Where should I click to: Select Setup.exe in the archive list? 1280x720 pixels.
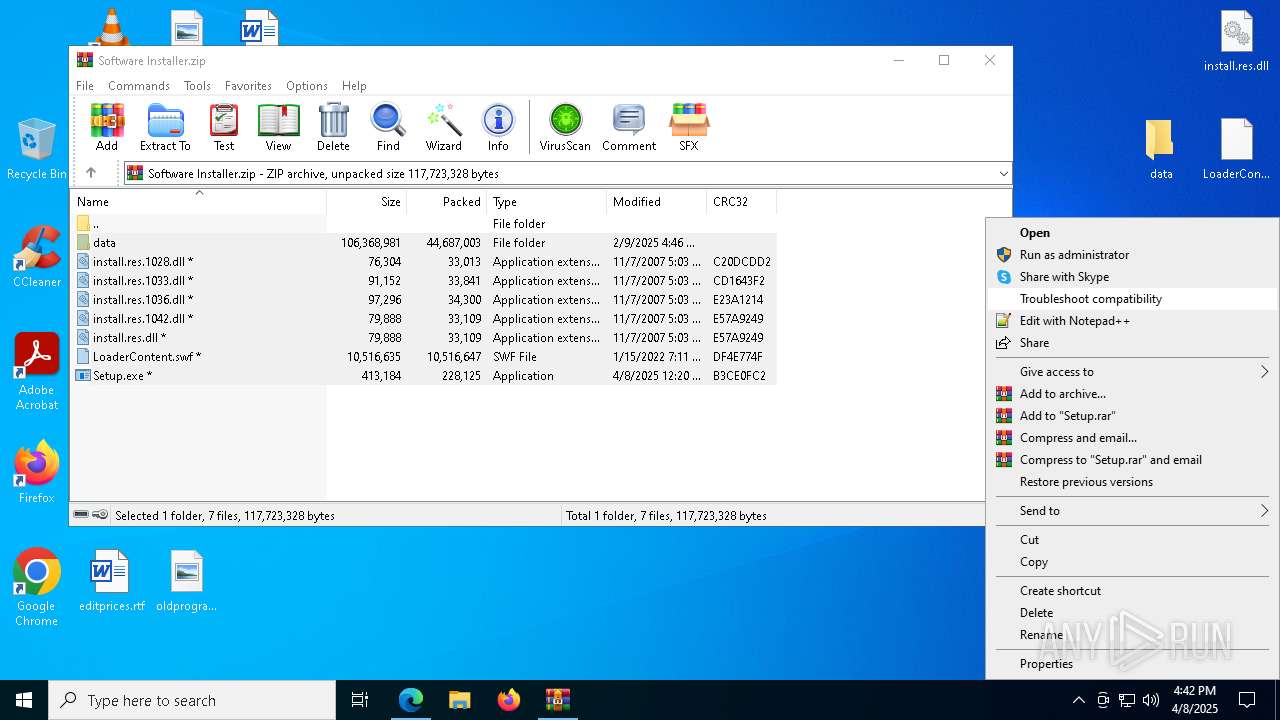click(x=424, y=375)
